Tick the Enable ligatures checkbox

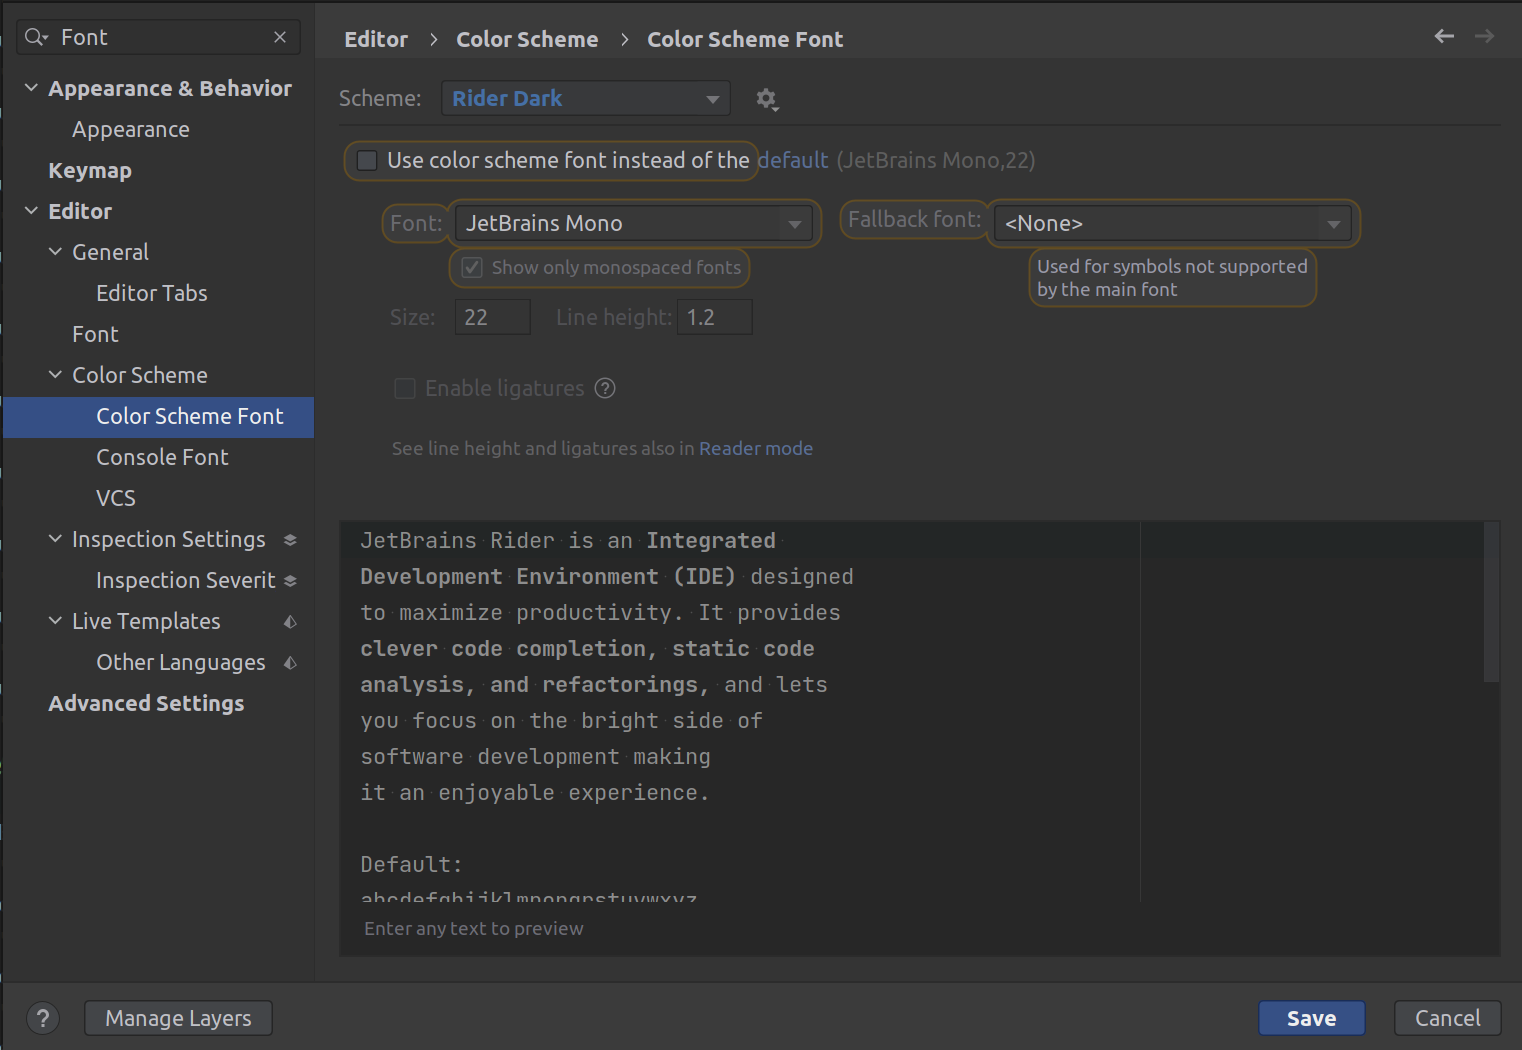click(405, 388)
